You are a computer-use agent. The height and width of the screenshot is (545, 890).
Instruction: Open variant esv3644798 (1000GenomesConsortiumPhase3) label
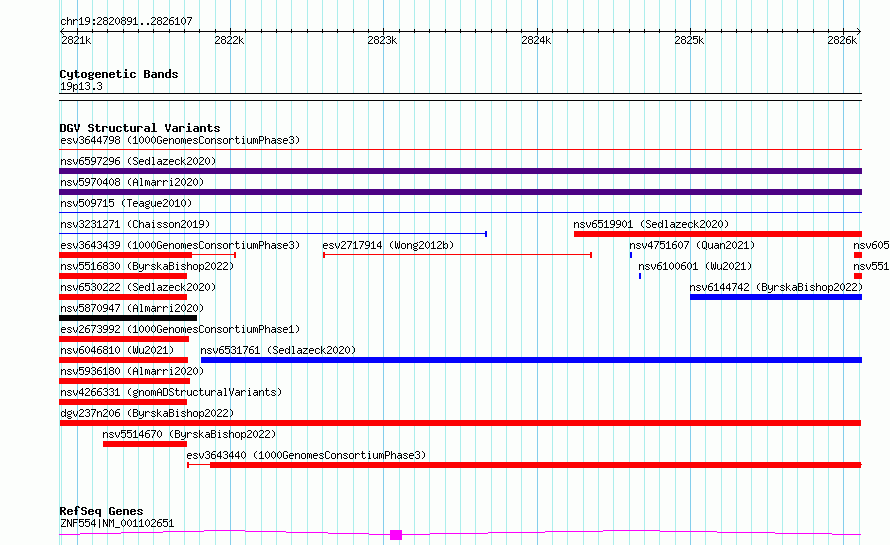click(180, 140)
